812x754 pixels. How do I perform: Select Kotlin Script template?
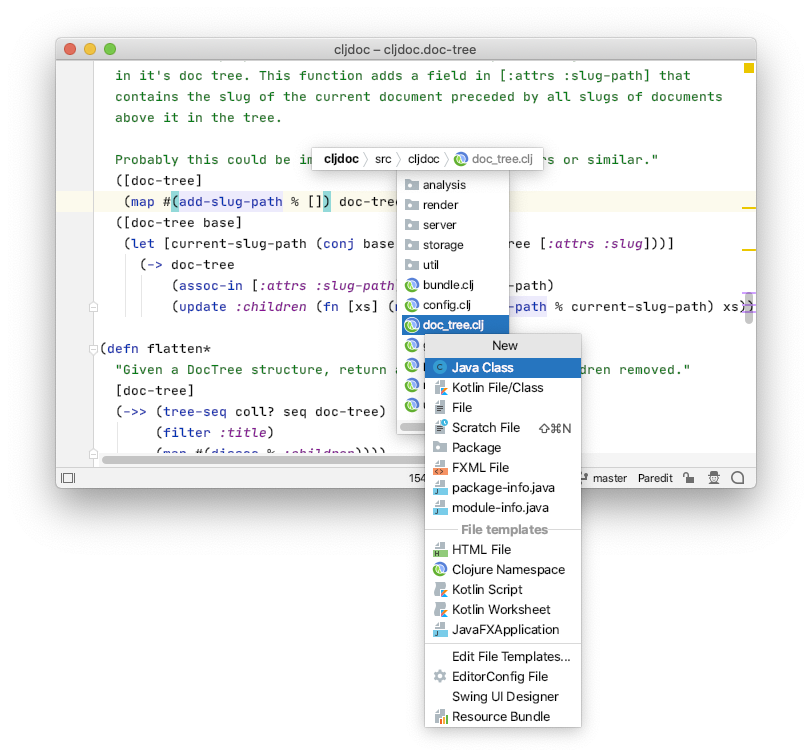[x=502, y=590]
